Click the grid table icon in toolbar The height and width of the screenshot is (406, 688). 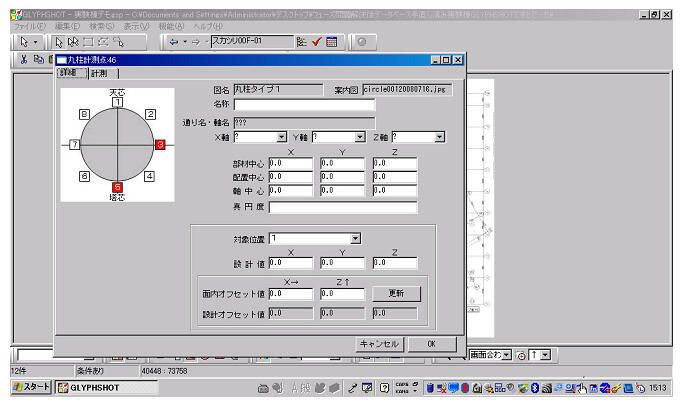(x=332, y=42)
